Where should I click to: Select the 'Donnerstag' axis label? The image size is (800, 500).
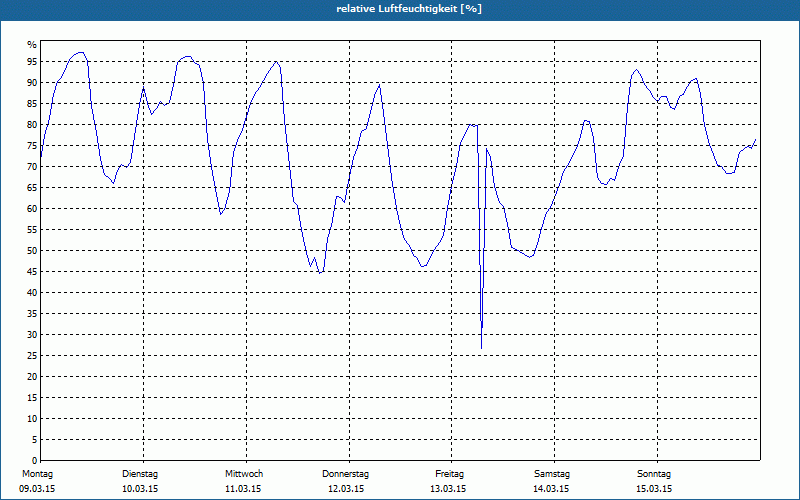point(345,474)
